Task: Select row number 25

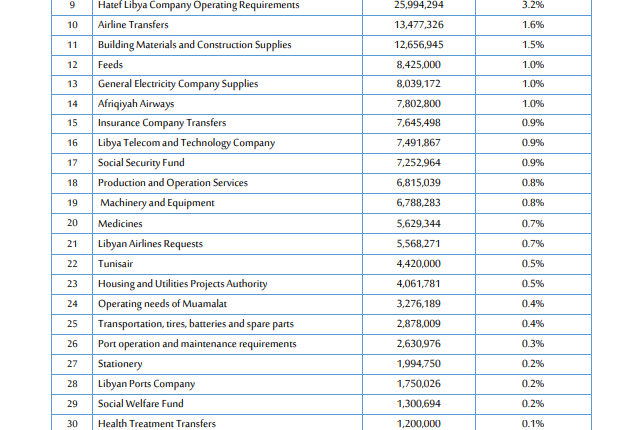Action: coord(72,324)
